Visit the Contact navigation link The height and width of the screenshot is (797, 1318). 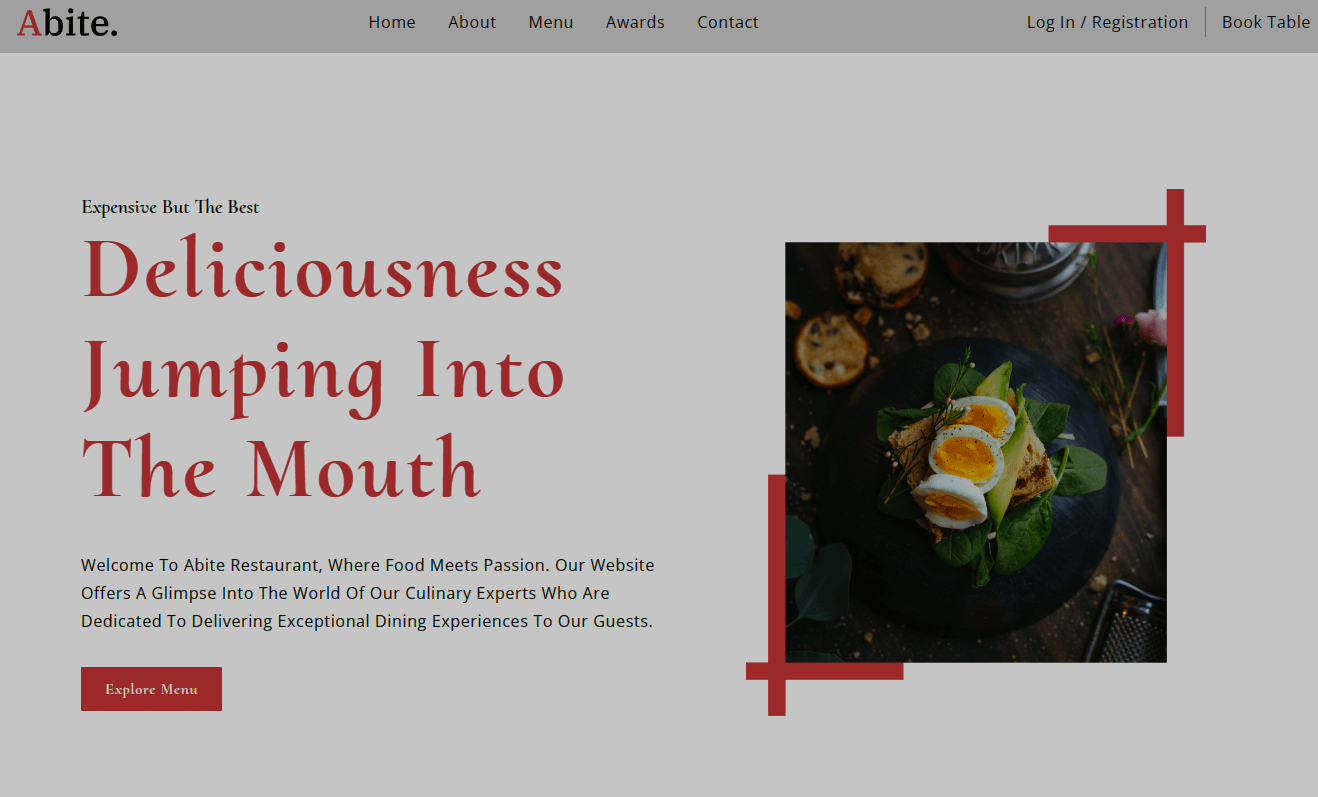point(728,22)
